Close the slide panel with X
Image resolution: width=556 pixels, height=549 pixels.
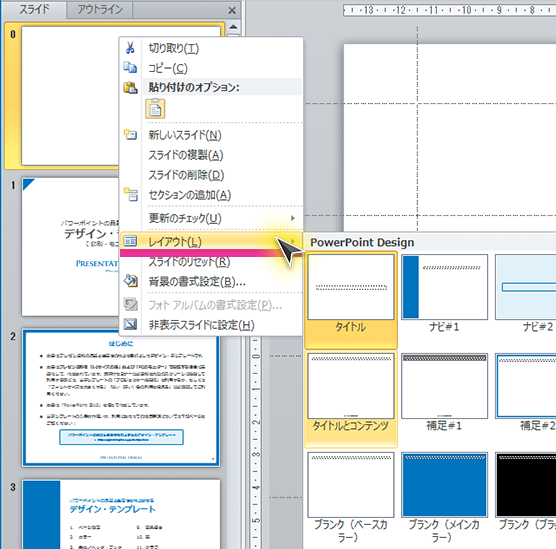pos(232,11)
